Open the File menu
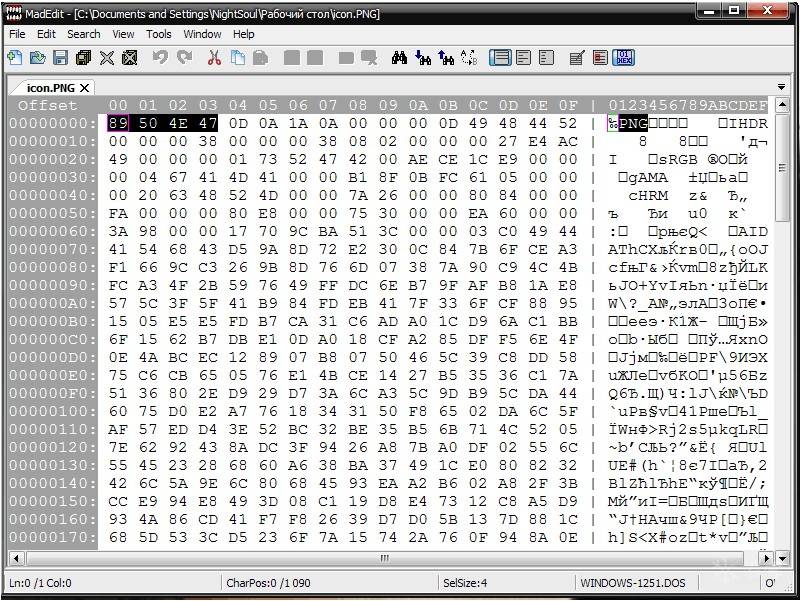The height and width of the screenshot is (601, 801). tap(17, 34)
